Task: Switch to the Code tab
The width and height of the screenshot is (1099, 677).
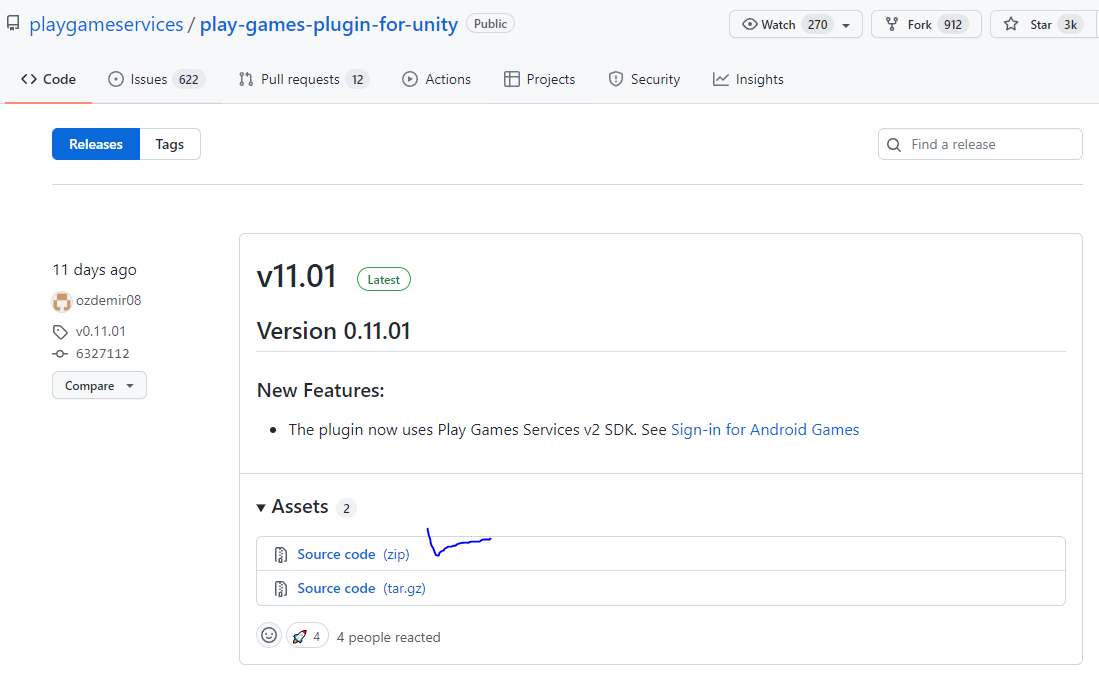Action: point(48,79)
